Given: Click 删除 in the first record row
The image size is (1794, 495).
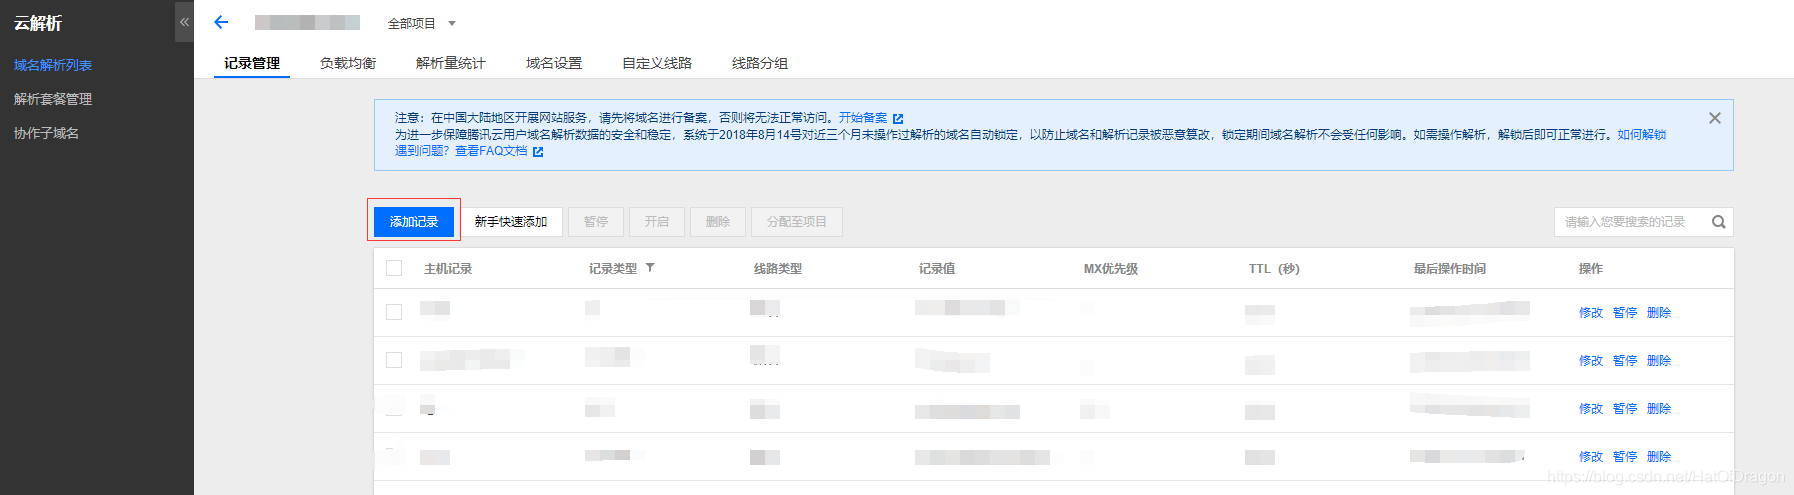Looking at the screenshot, I should [1659, 313].
